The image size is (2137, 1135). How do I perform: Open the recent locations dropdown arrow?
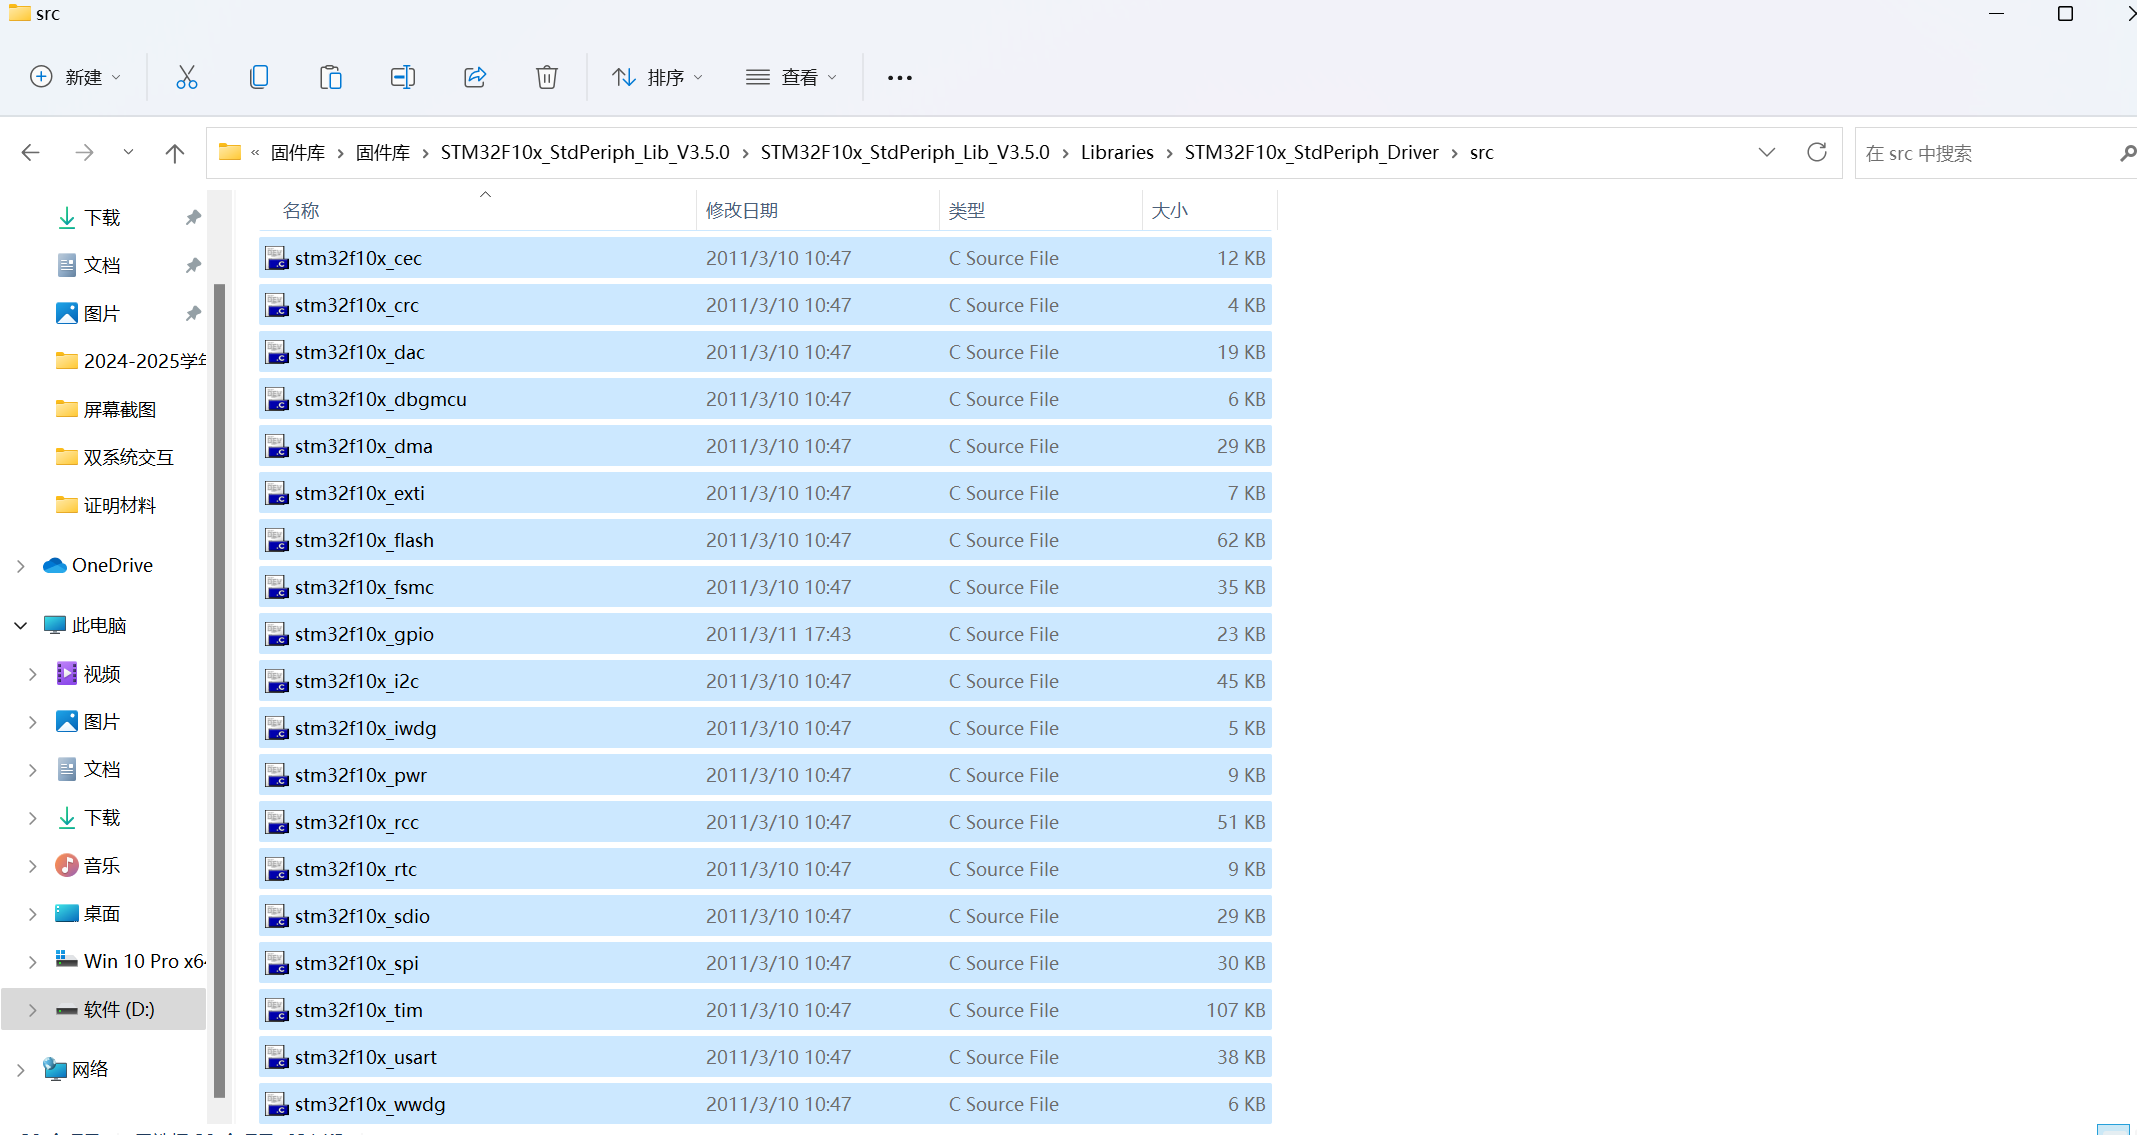(x=128, y=153)
